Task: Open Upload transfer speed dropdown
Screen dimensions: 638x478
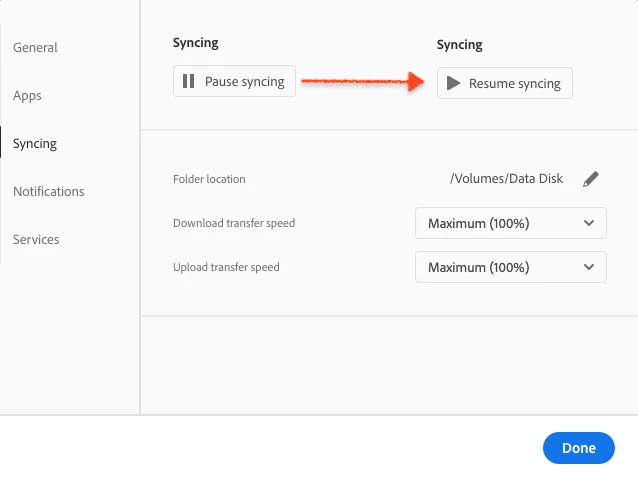Action: (511, 267)
